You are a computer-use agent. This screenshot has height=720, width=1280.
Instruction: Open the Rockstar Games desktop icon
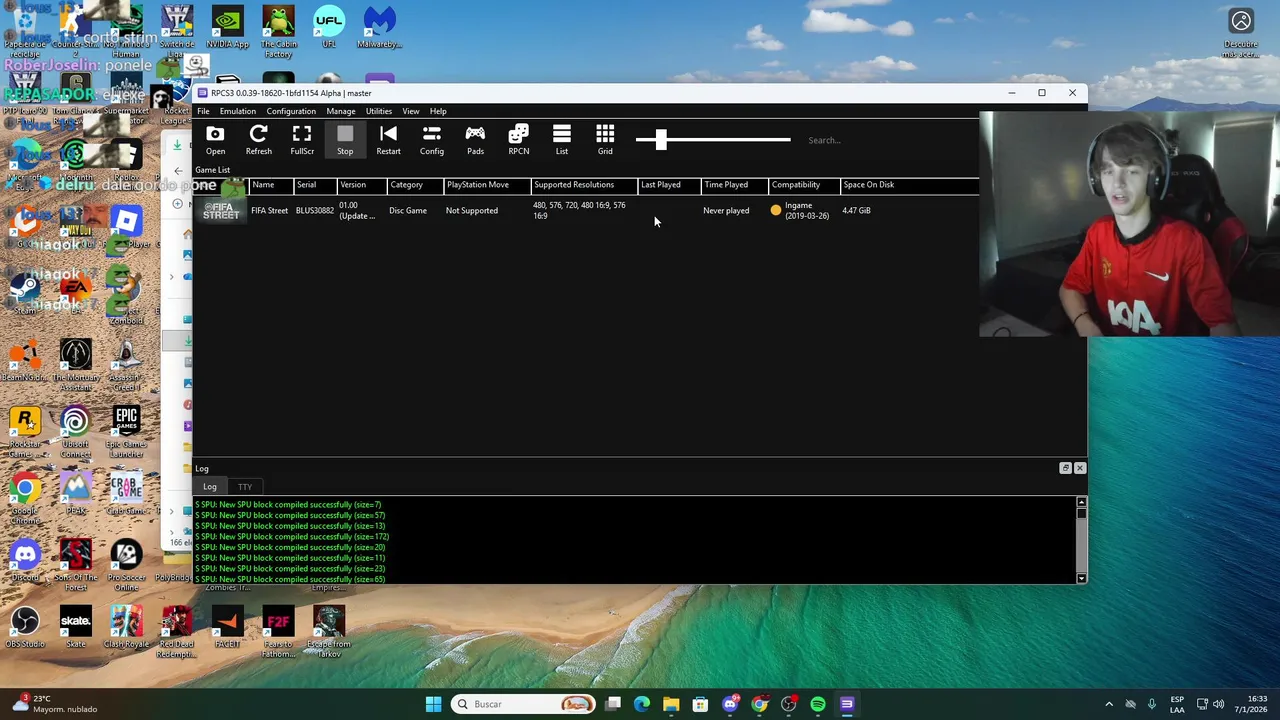click(x=25, y=432)
